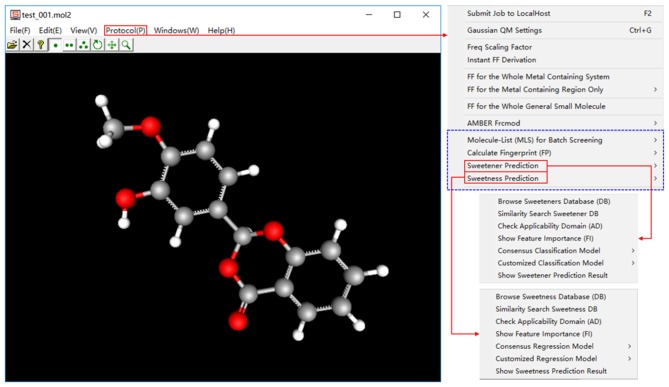Select Browse Sweeteners Database (DB)
The width and height of the screenshot is (669, 387).
[554, 201]
